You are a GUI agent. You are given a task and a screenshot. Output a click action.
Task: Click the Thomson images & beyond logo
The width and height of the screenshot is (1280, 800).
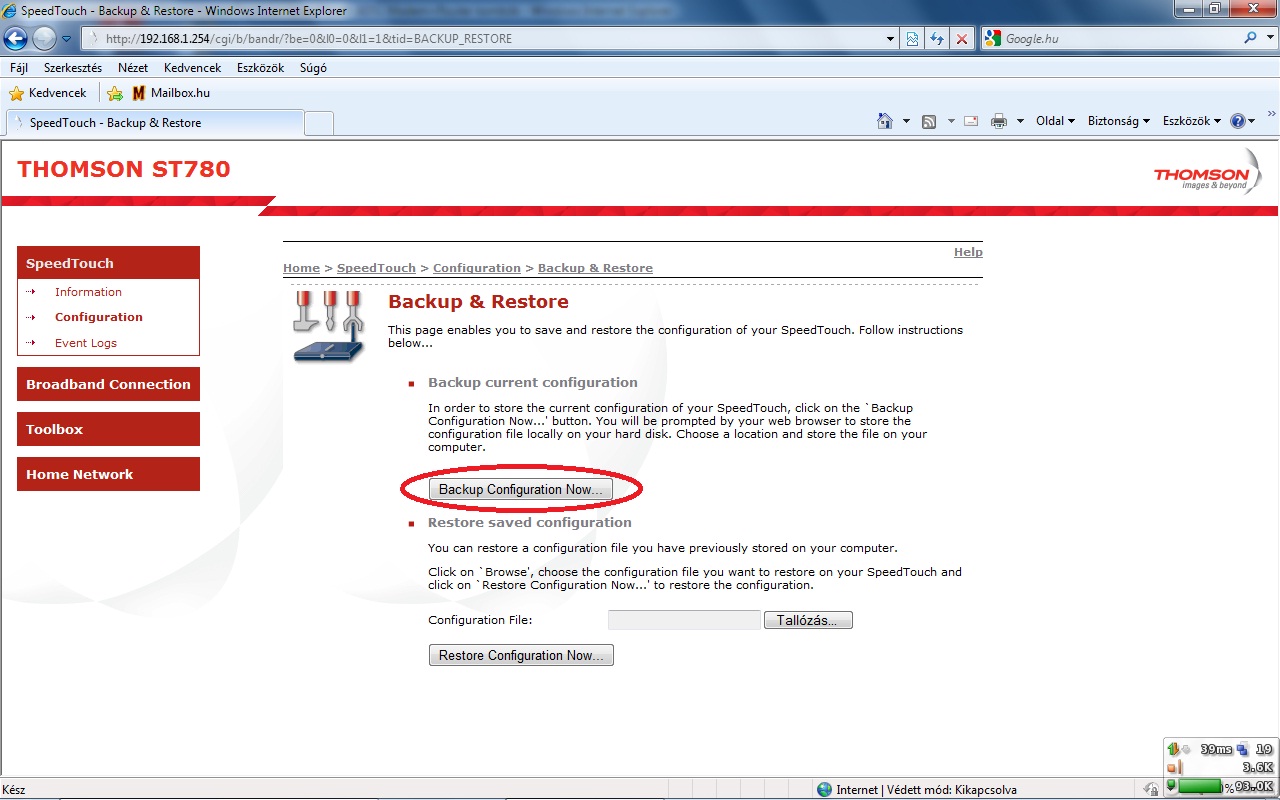1208,170
